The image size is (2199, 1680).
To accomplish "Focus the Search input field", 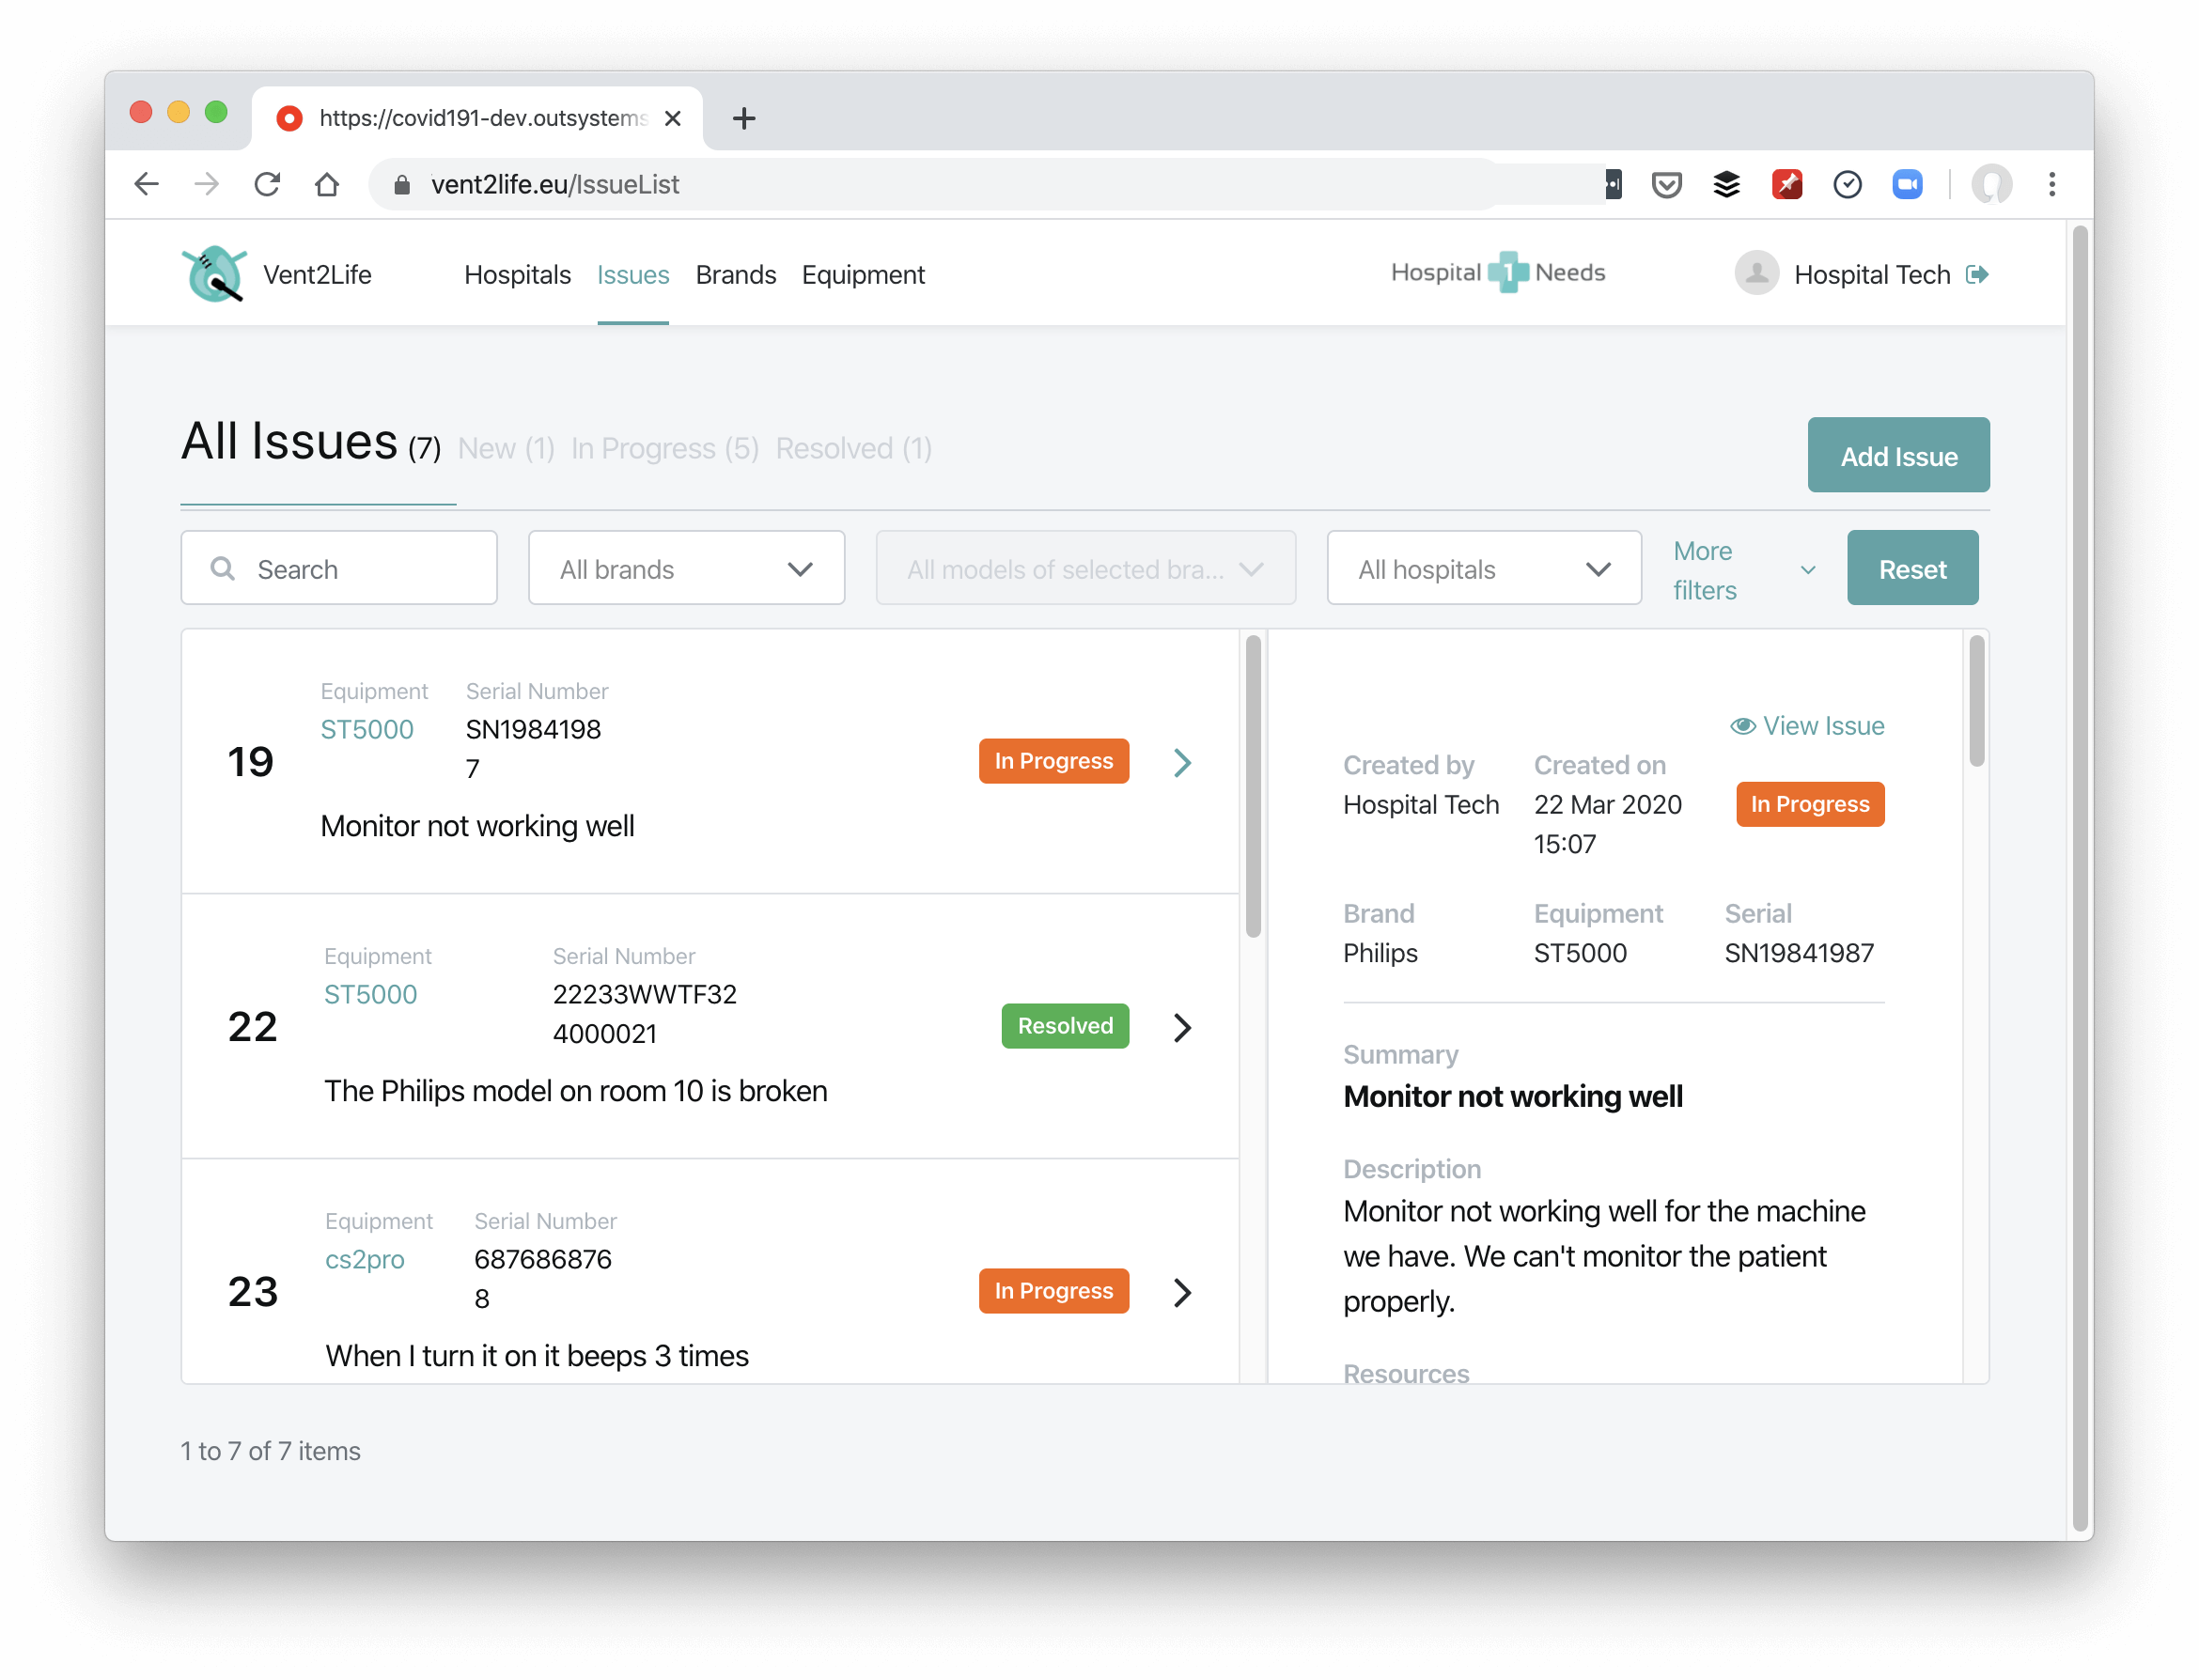I will [338, 568].
